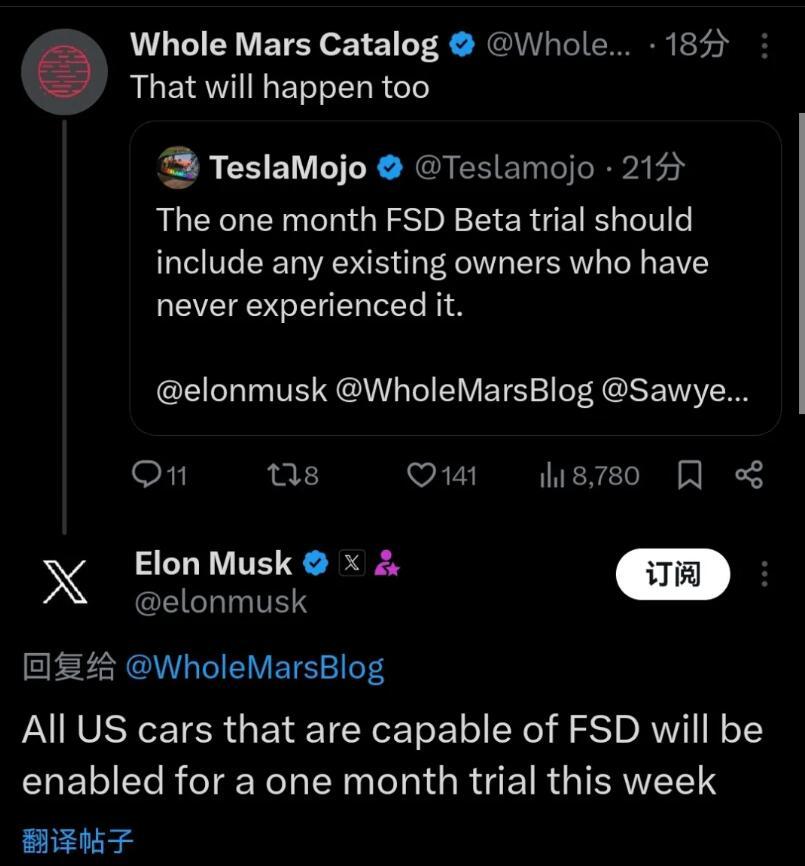Click the reply comment icon
Screen dimensions: 805x866
(x=146, y=475)
